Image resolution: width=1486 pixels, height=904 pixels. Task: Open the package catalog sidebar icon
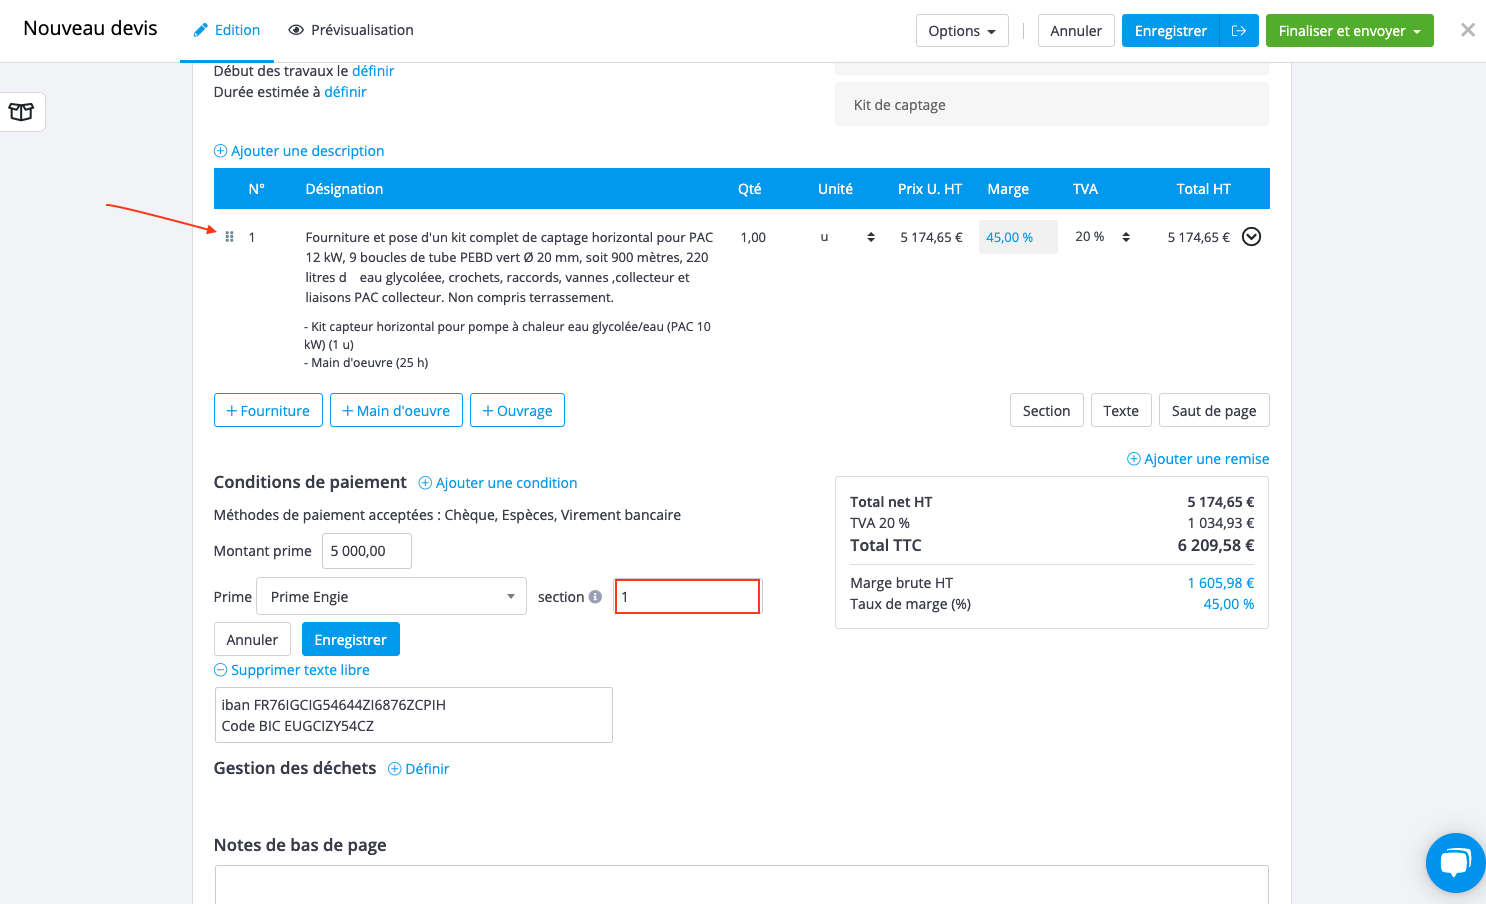coord(21,112)
